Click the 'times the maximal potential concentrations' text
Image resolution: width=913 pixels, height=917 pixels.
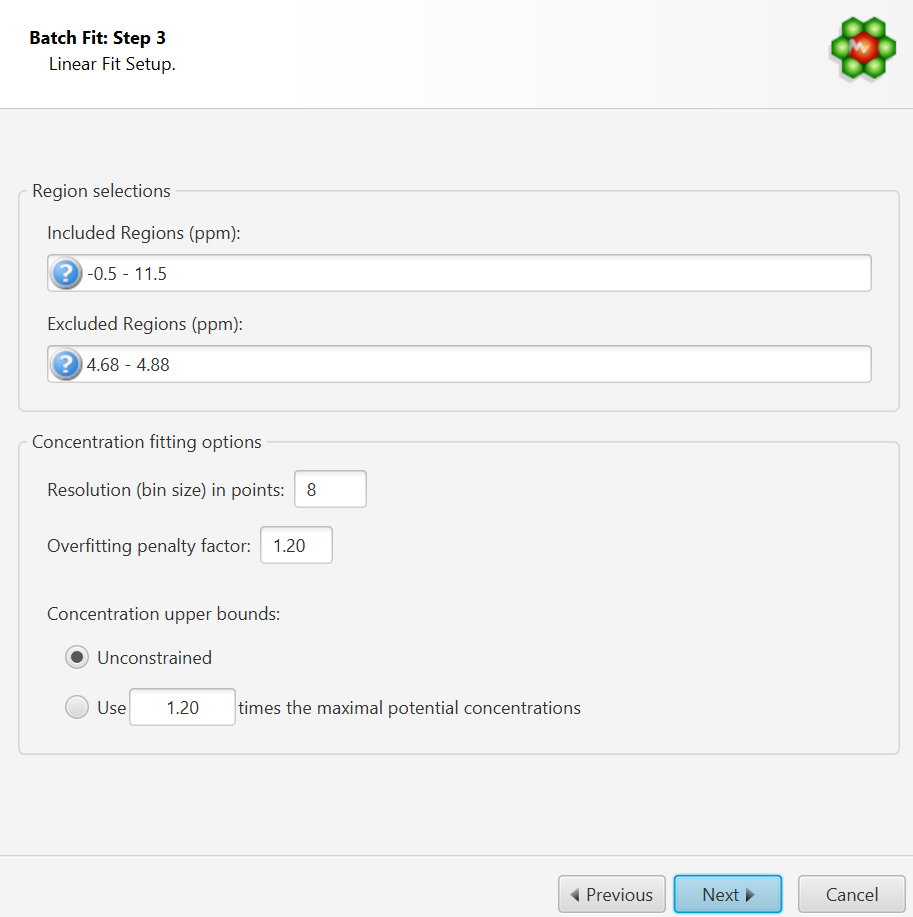pos(409,708)
